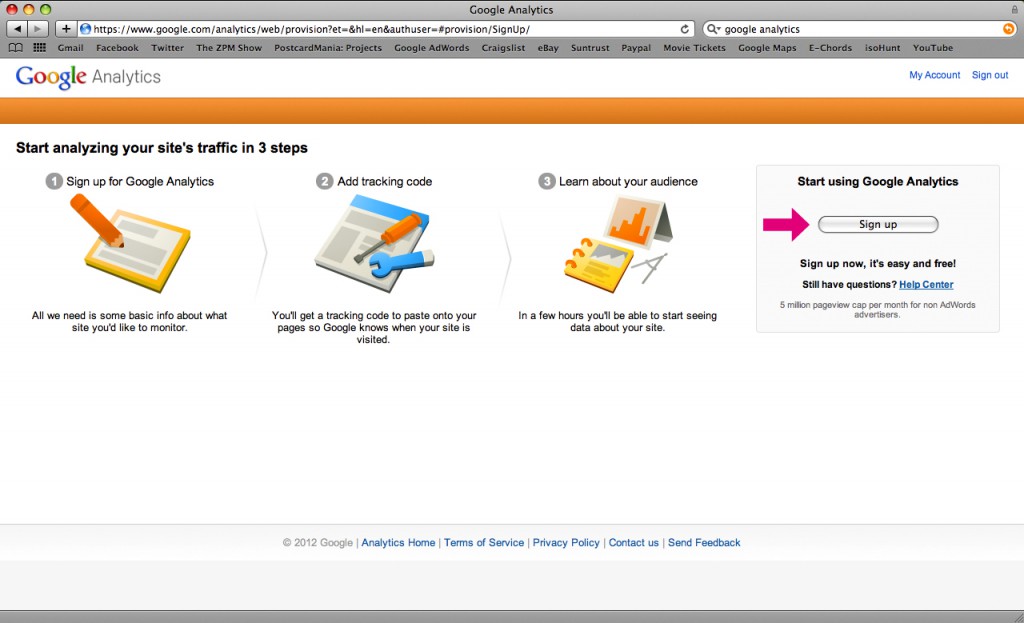This screenshot has width=1024, height=623.
Task: Click the Google Analytics logo
Action: pos(88,76)
